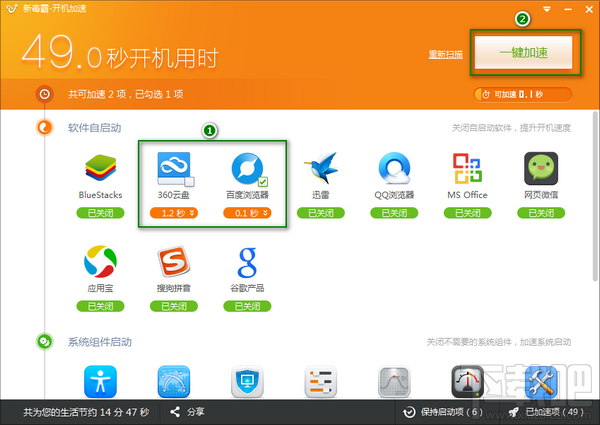600x425 pixels.
Task: Click the 系统组件启动 section gear icon
Action: click(x=44, y=342)
